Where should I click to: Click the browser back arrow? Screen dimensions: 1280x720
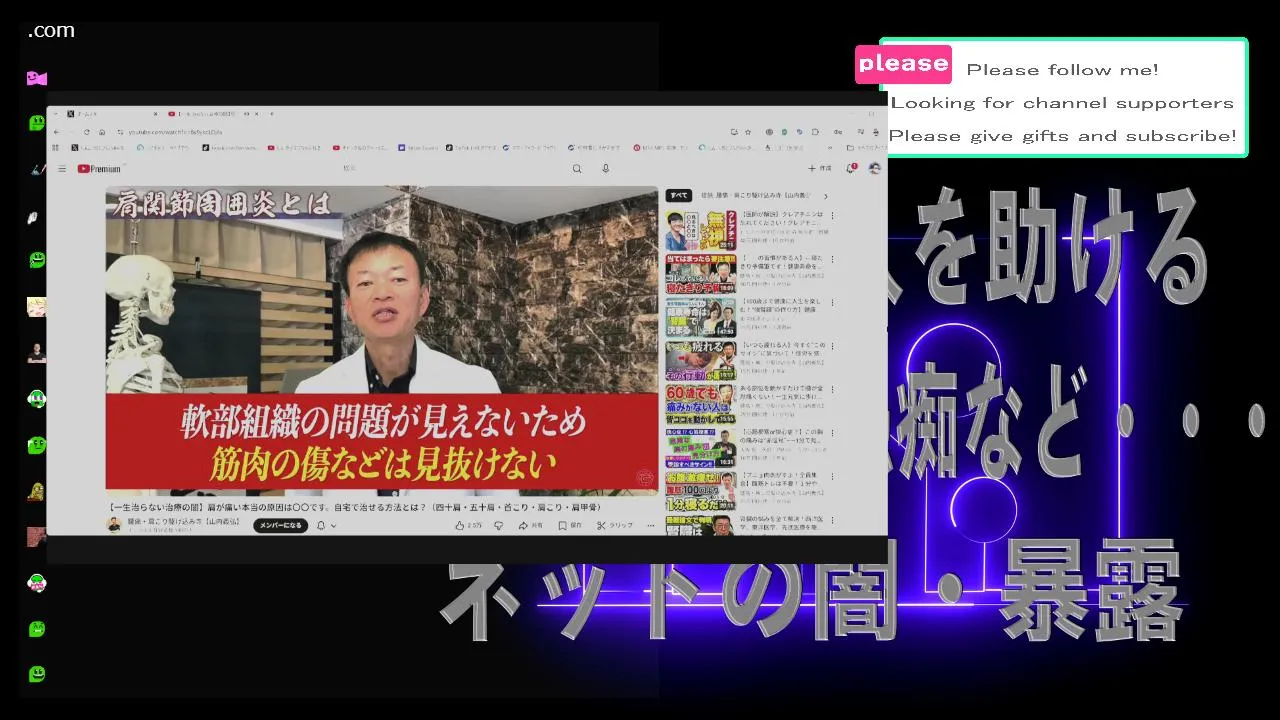tap(58, 132)
